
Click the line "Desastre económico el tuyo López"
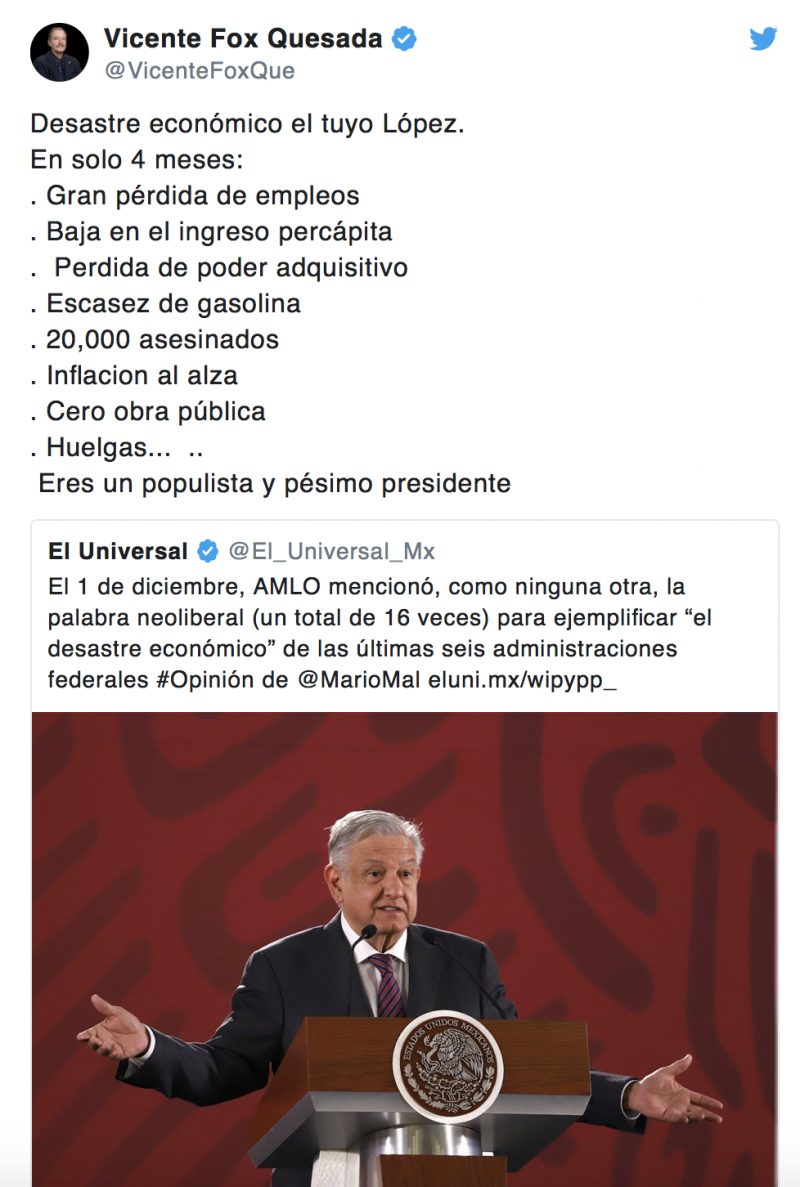click(247, 125)
